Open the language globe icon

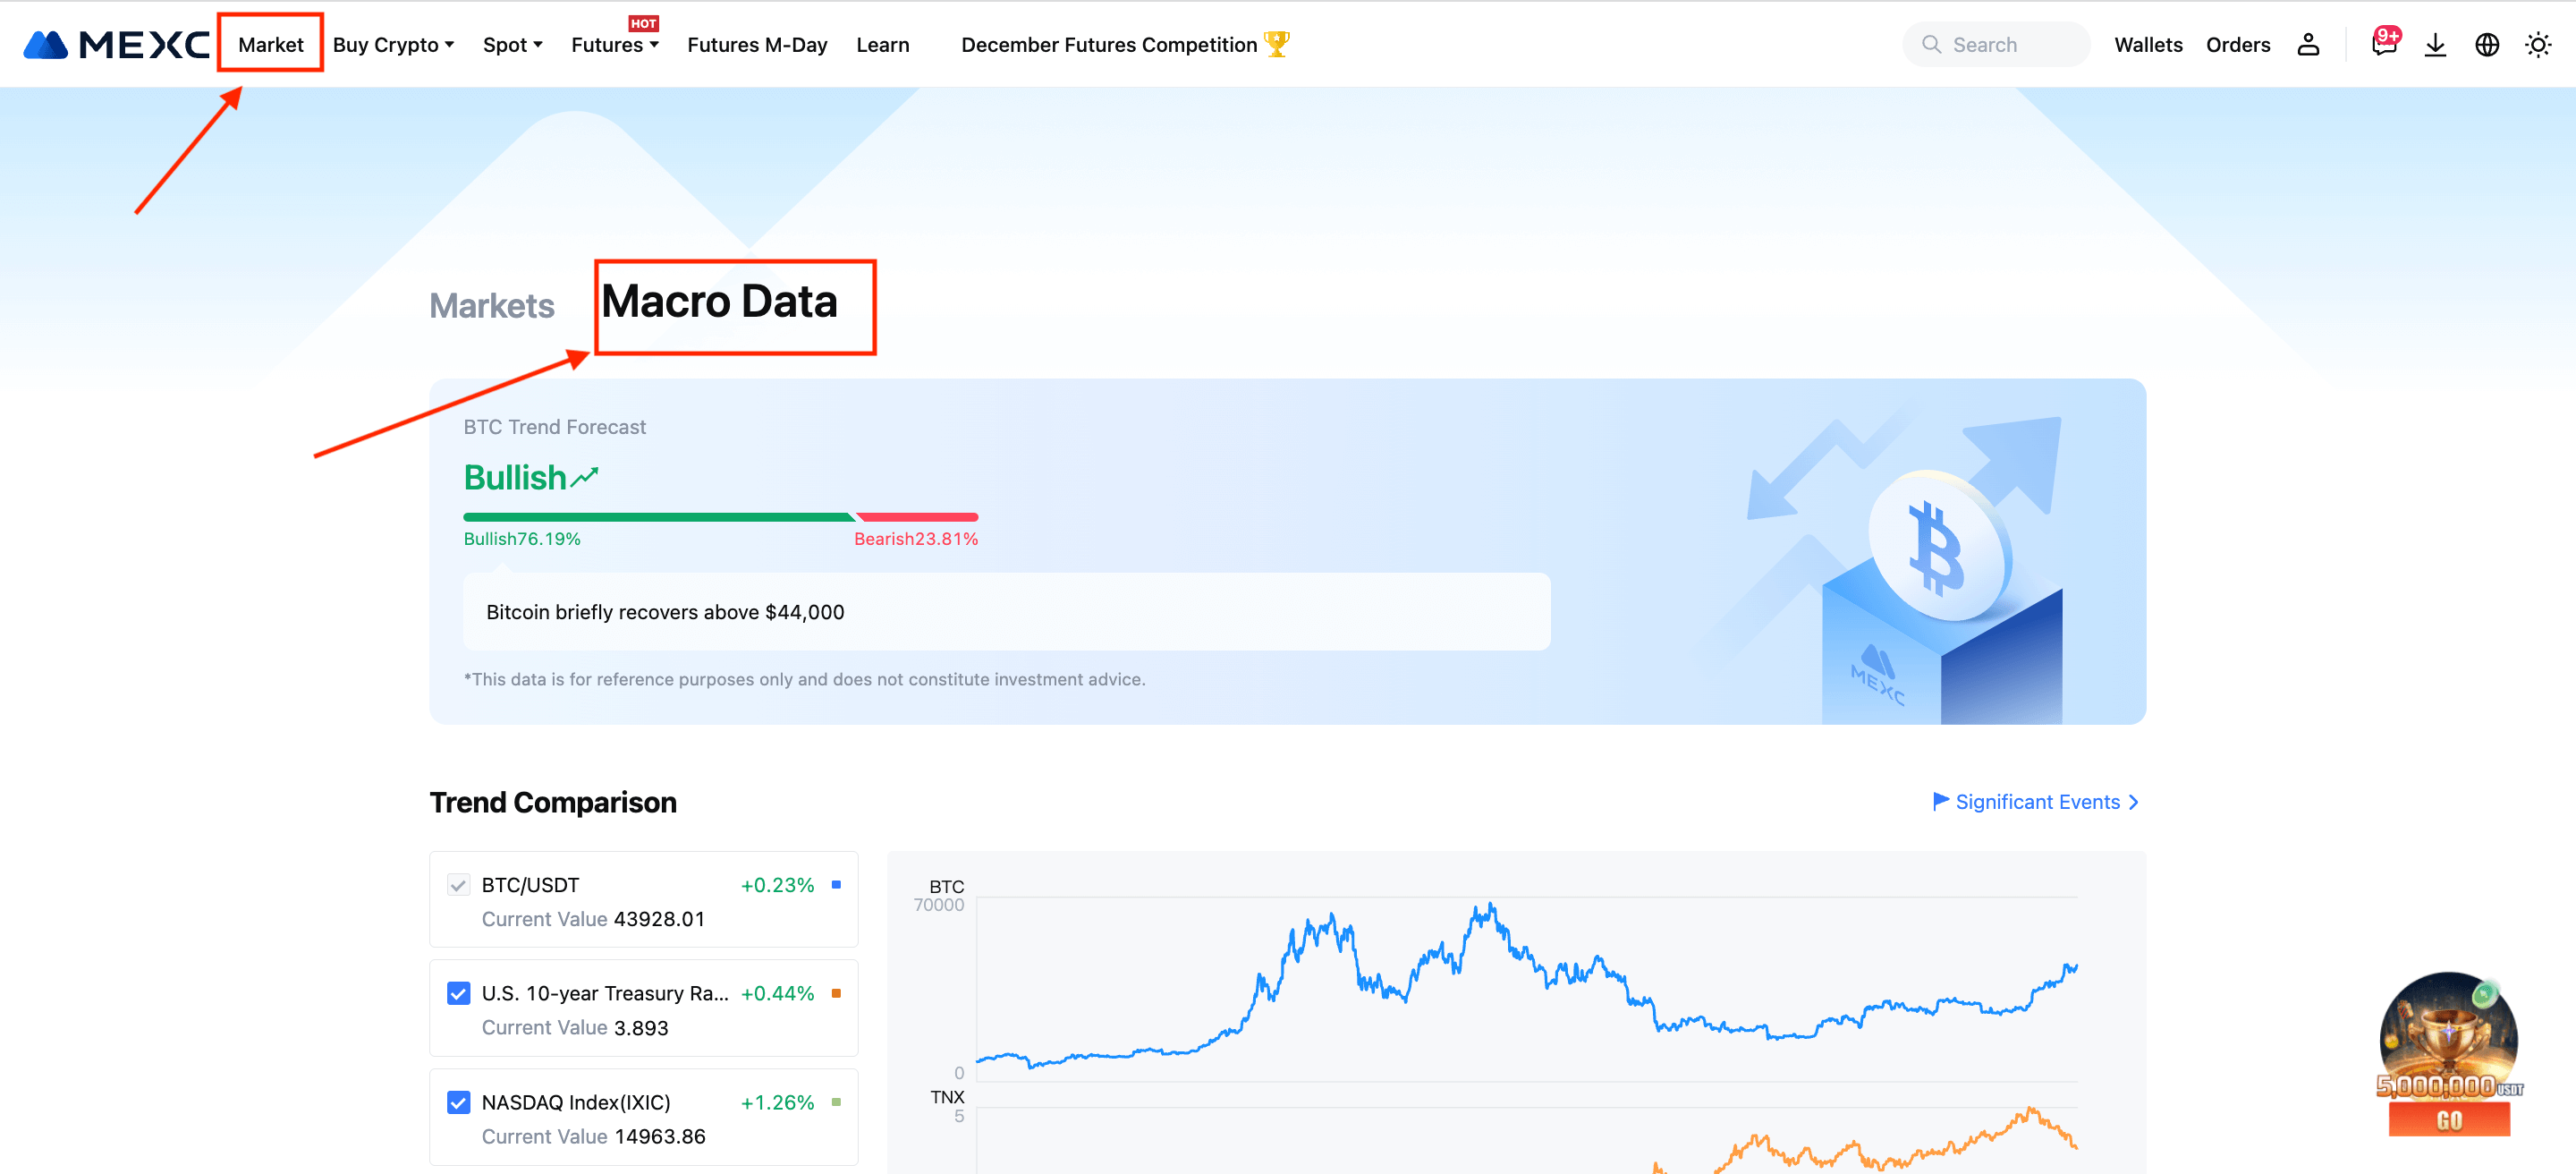coord(2487,45)
